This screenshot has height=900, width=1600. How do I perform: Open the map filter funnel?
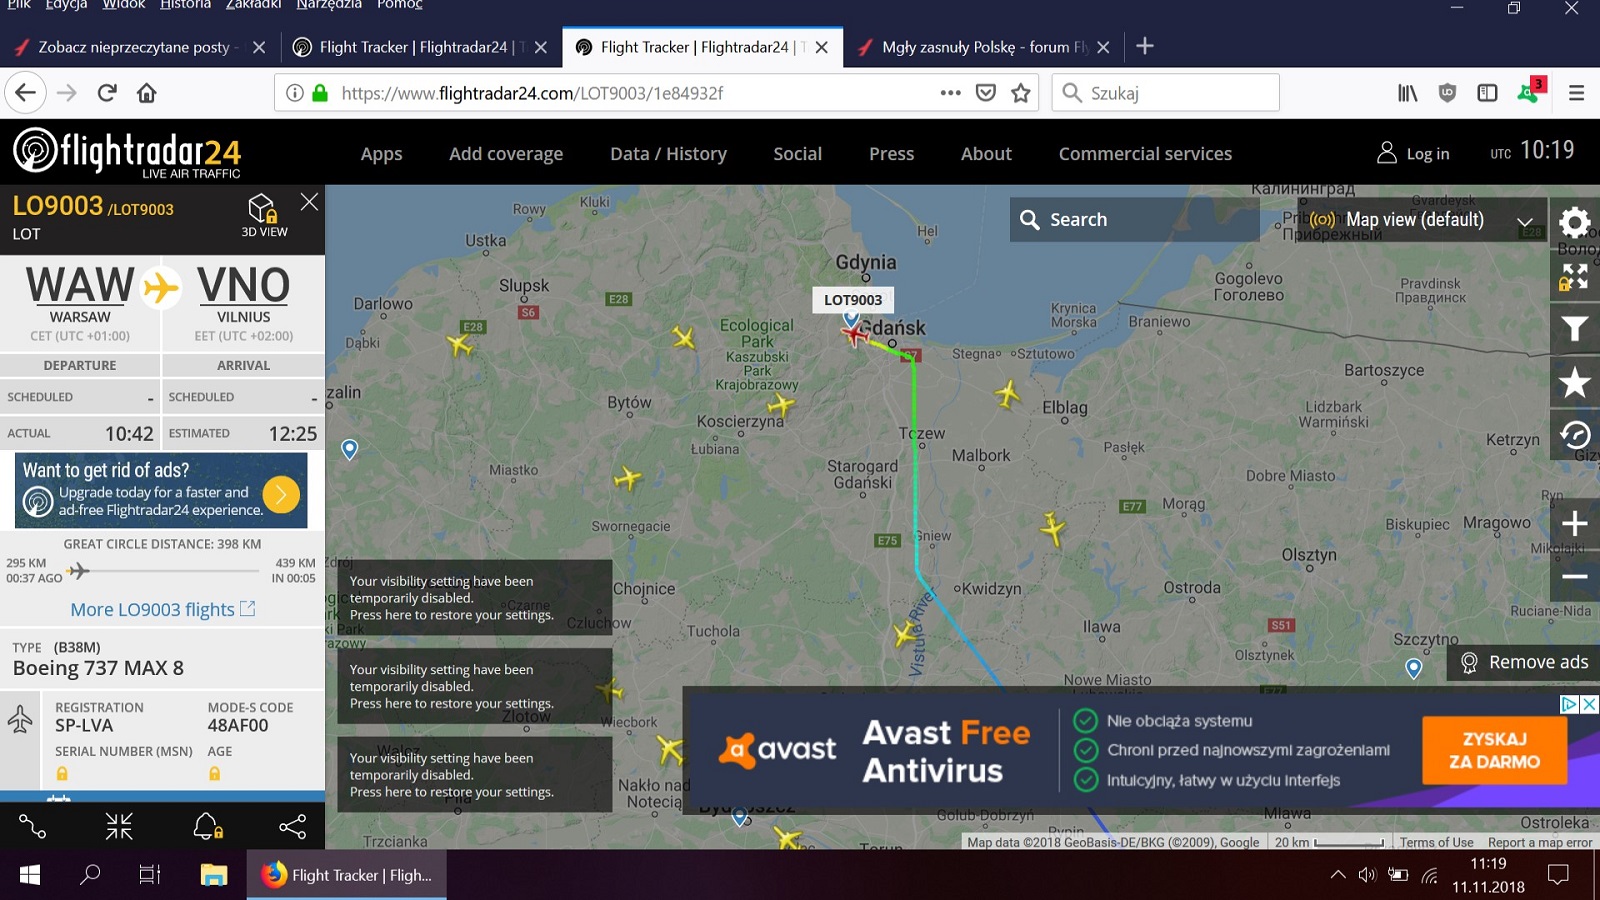click(1574, 329)
